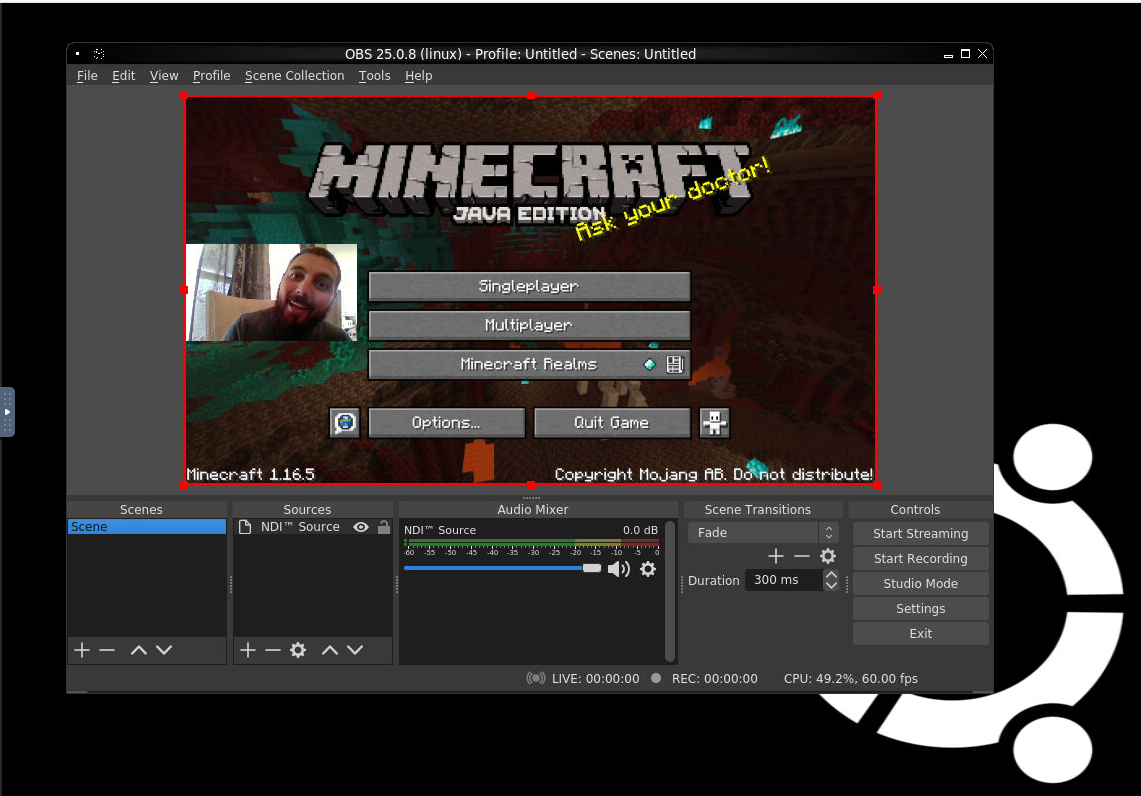Remove scene transition with minus icon
The image size is (1141, 796).
[802, 557]
